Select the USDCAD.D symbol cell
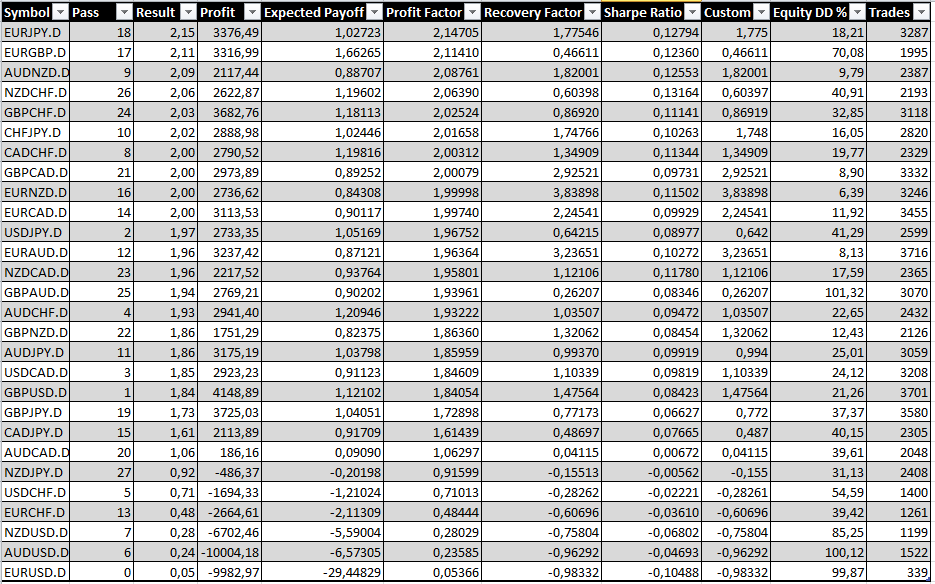This screenshot has height=584, width=935. pyautogui.click(x=35, y=372)
